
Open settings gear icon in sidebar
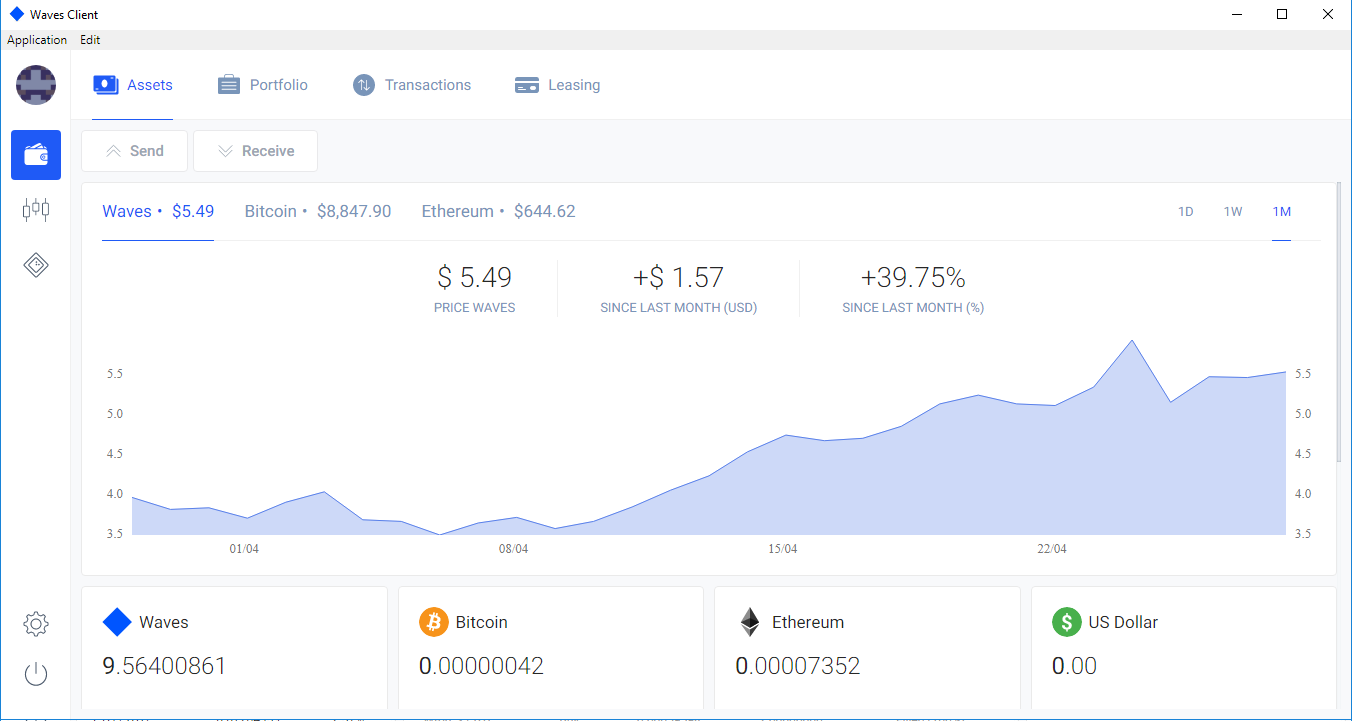(x=36, y=624)
